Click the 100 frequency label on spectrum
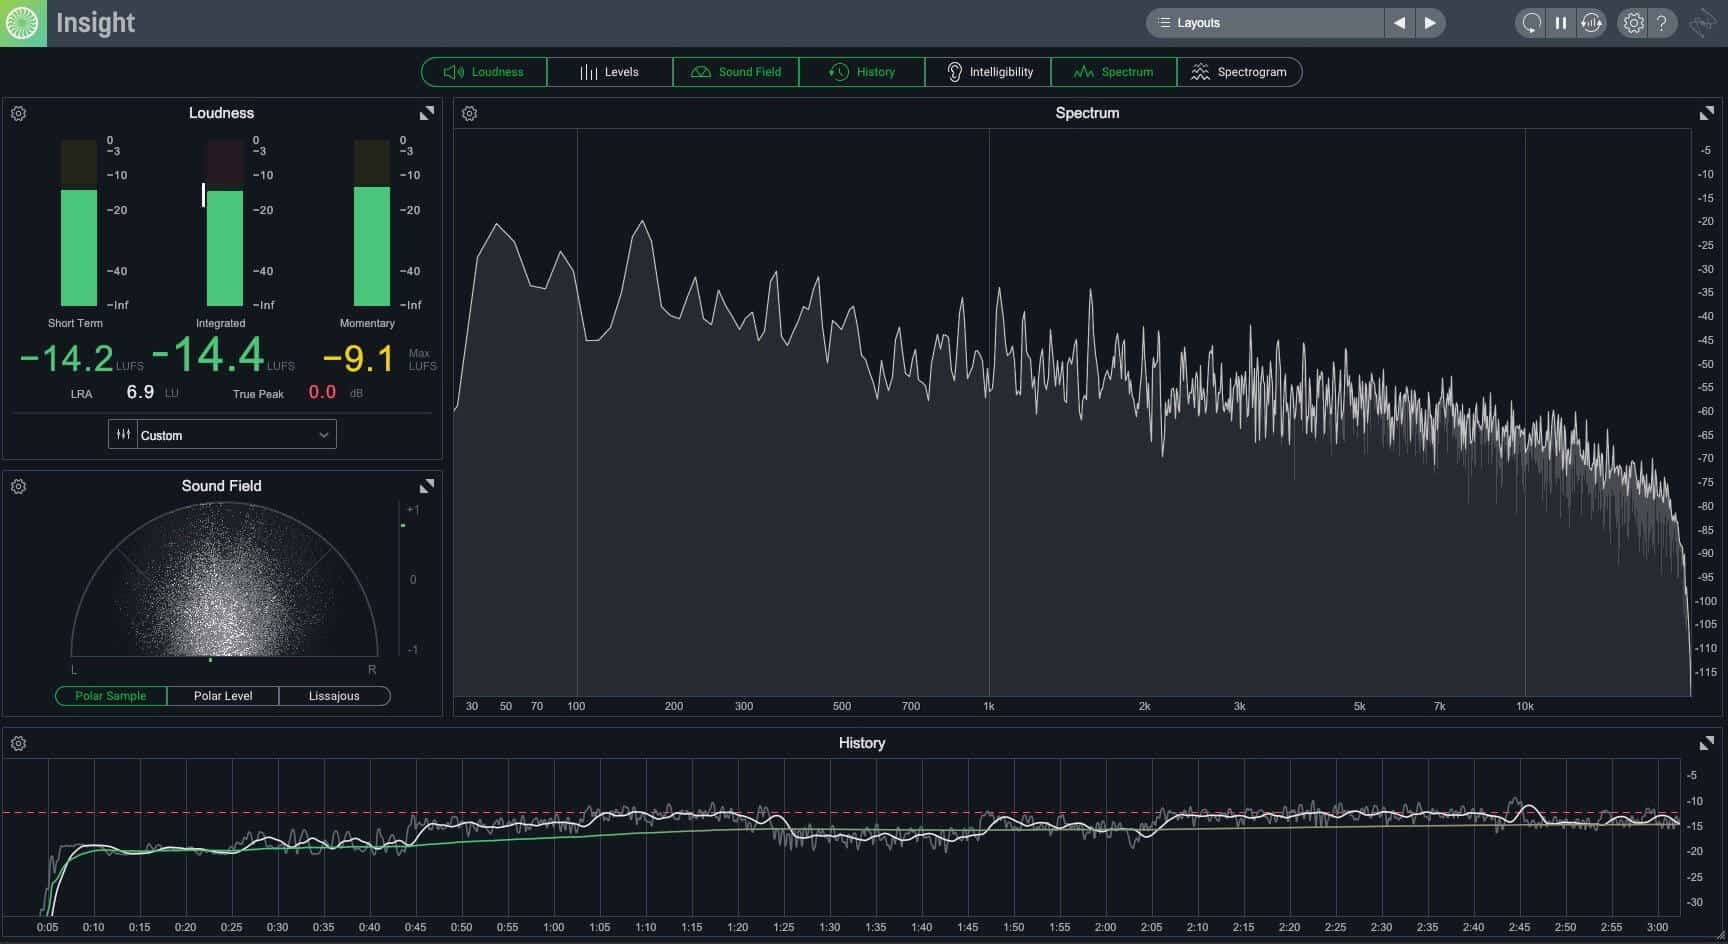 click(x=576, y=706)
